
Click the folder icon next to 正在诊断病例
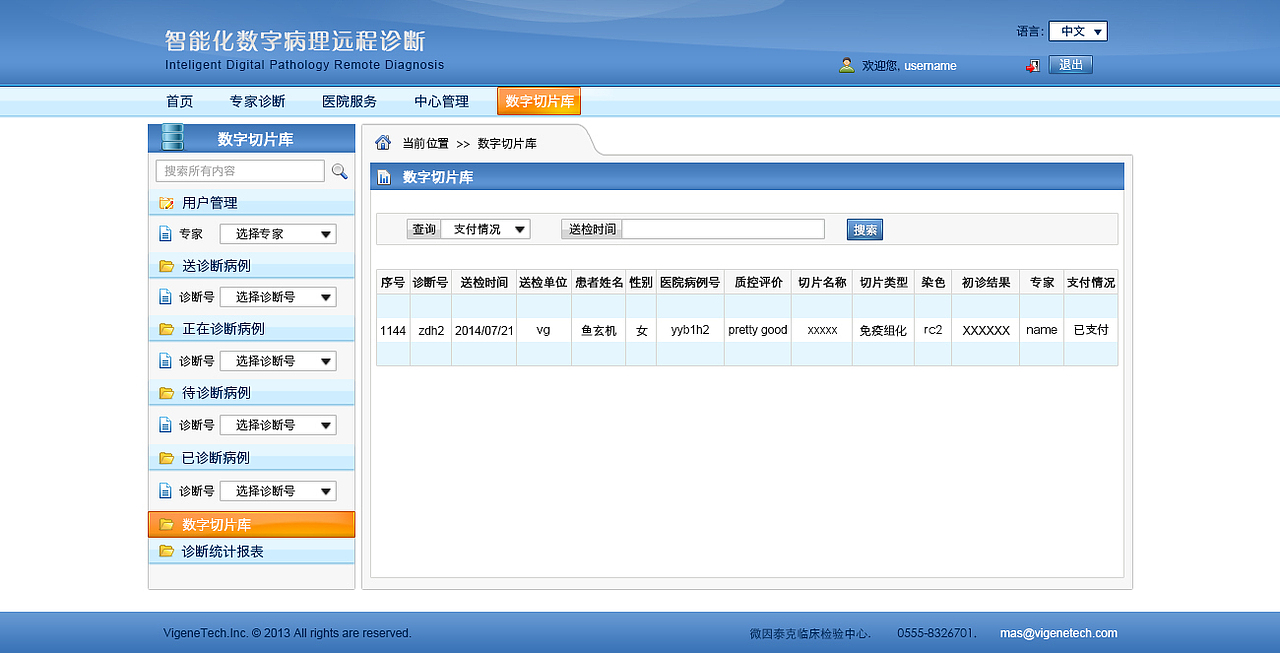pos(167,329)
